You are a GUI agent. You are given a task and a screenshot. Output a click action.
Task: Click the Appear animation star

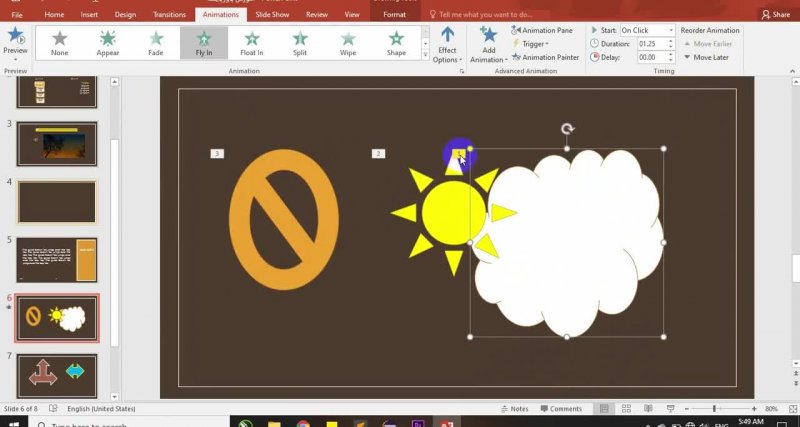108,42
